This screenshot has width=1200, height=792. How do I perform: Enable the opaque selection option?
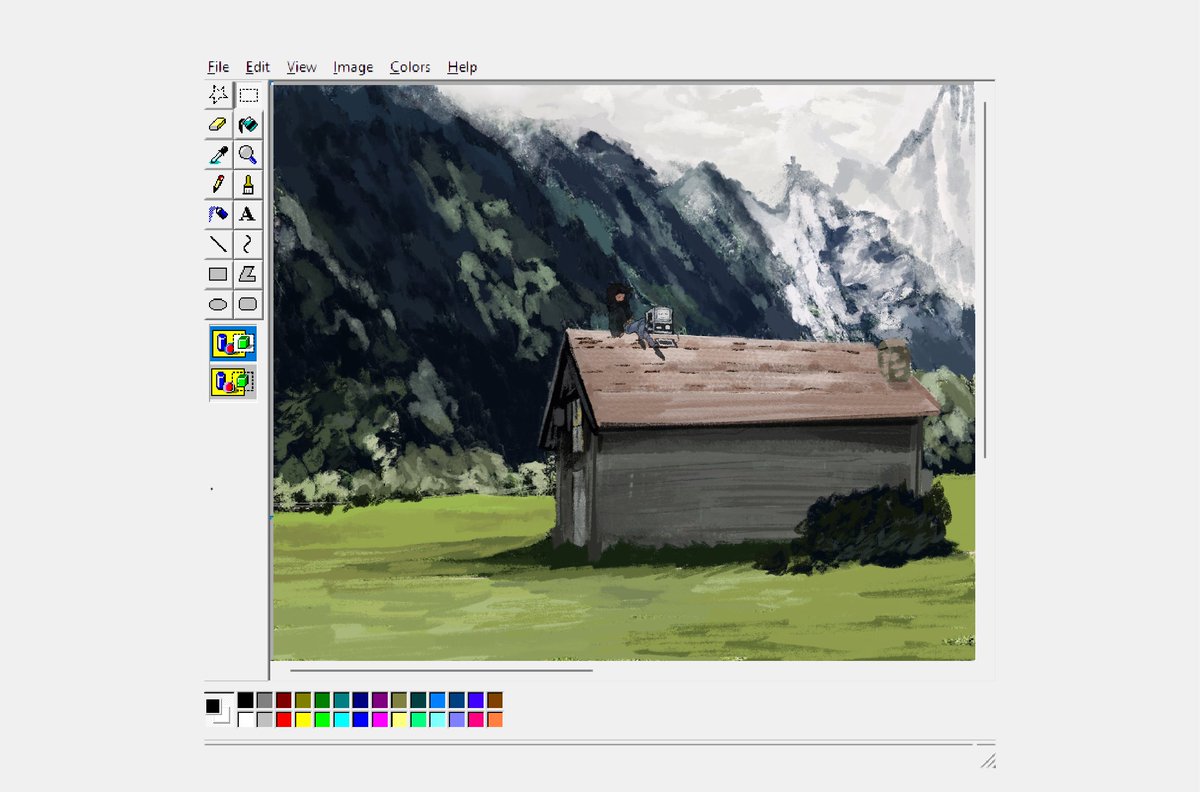[233, 343]
